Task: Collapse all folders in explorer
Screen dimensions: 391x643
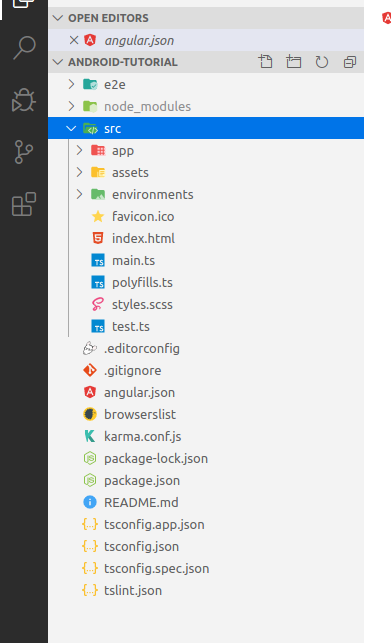Action: tap(350, 62)
